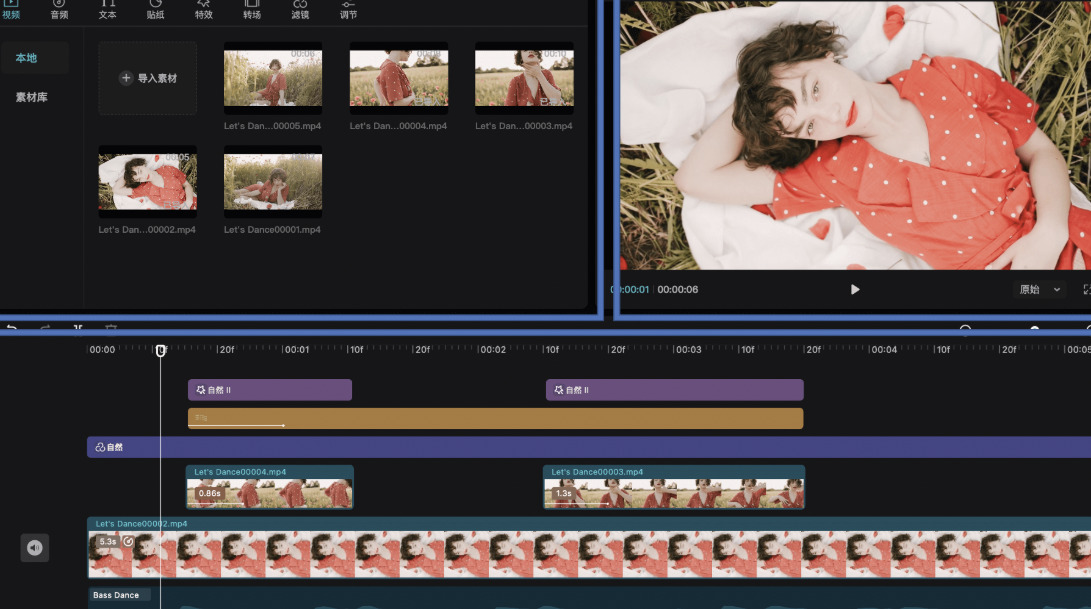1091x609 pixels.
Task: Click the 导入素材 import media button
Action: click(x=148, y=78)
